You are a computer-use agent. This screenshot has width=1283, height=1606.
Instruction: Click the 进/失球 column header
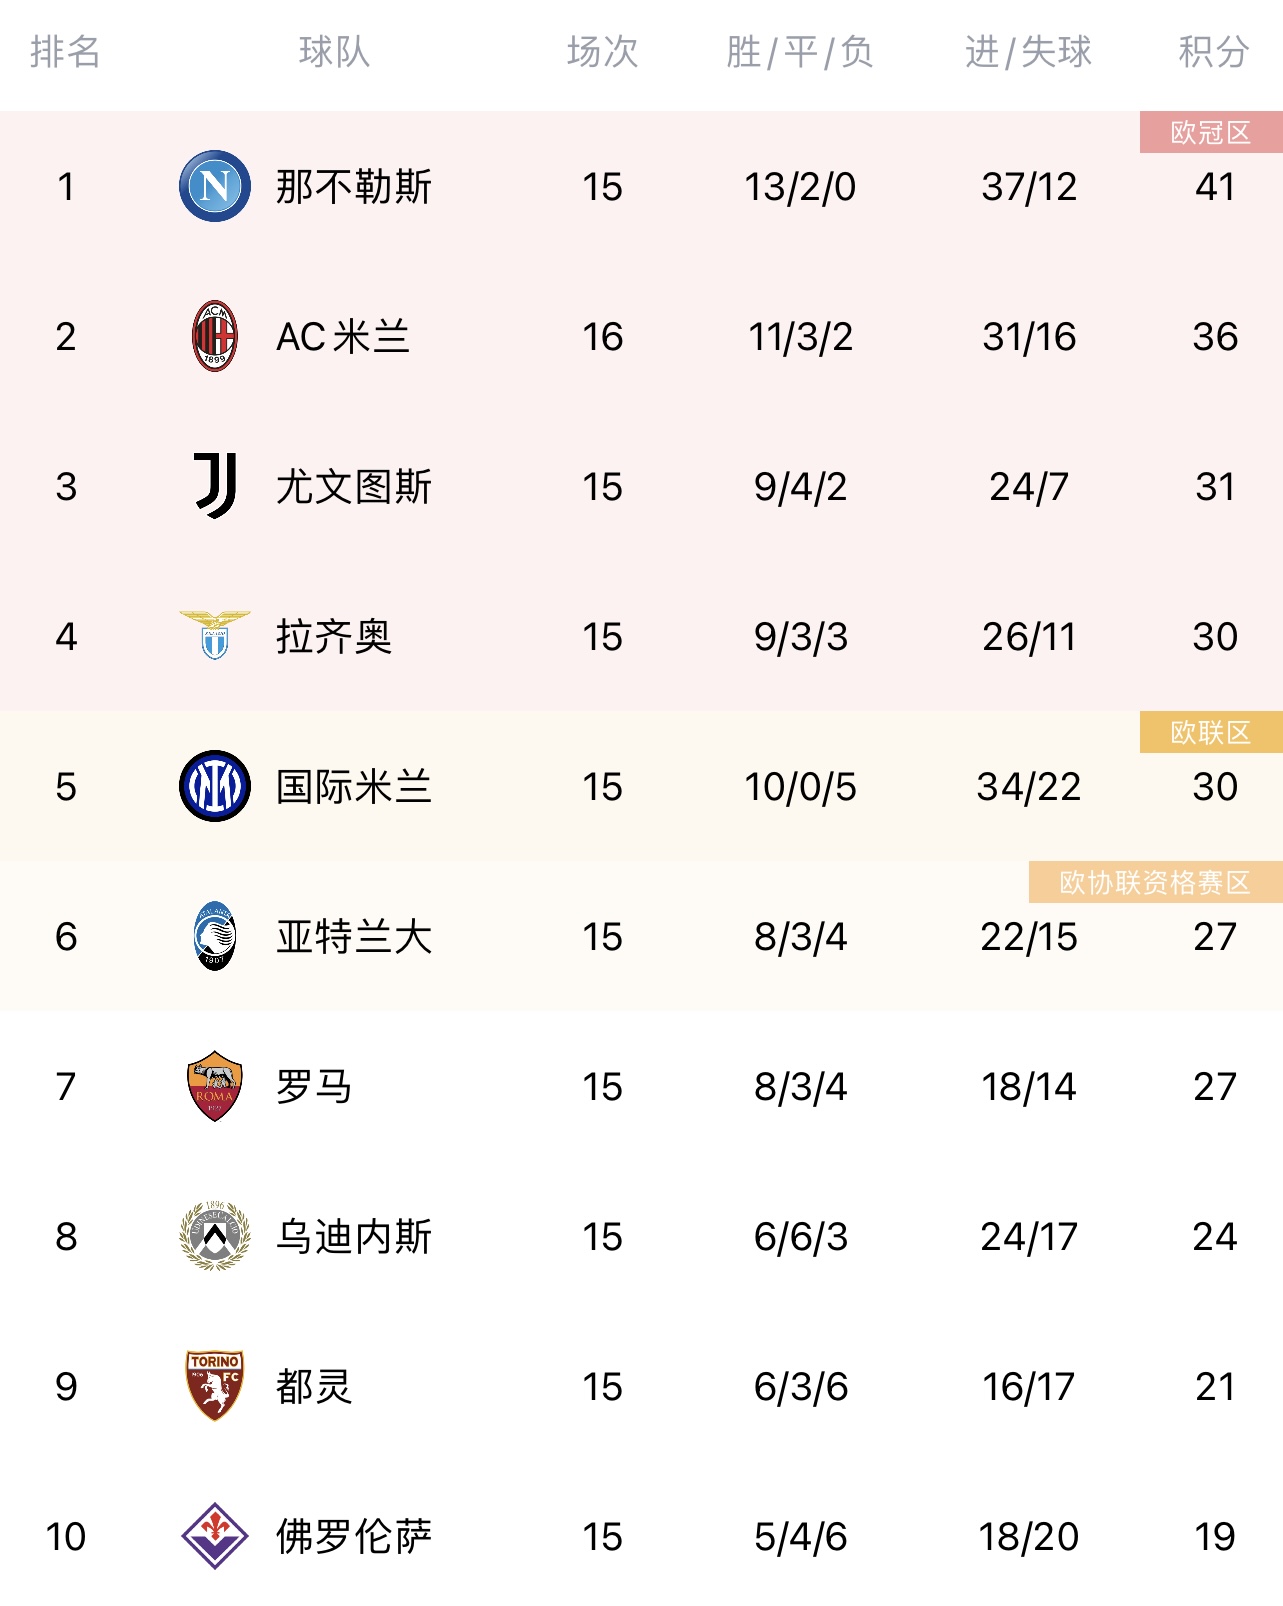pyautogui.click(x=1028, y=52)
